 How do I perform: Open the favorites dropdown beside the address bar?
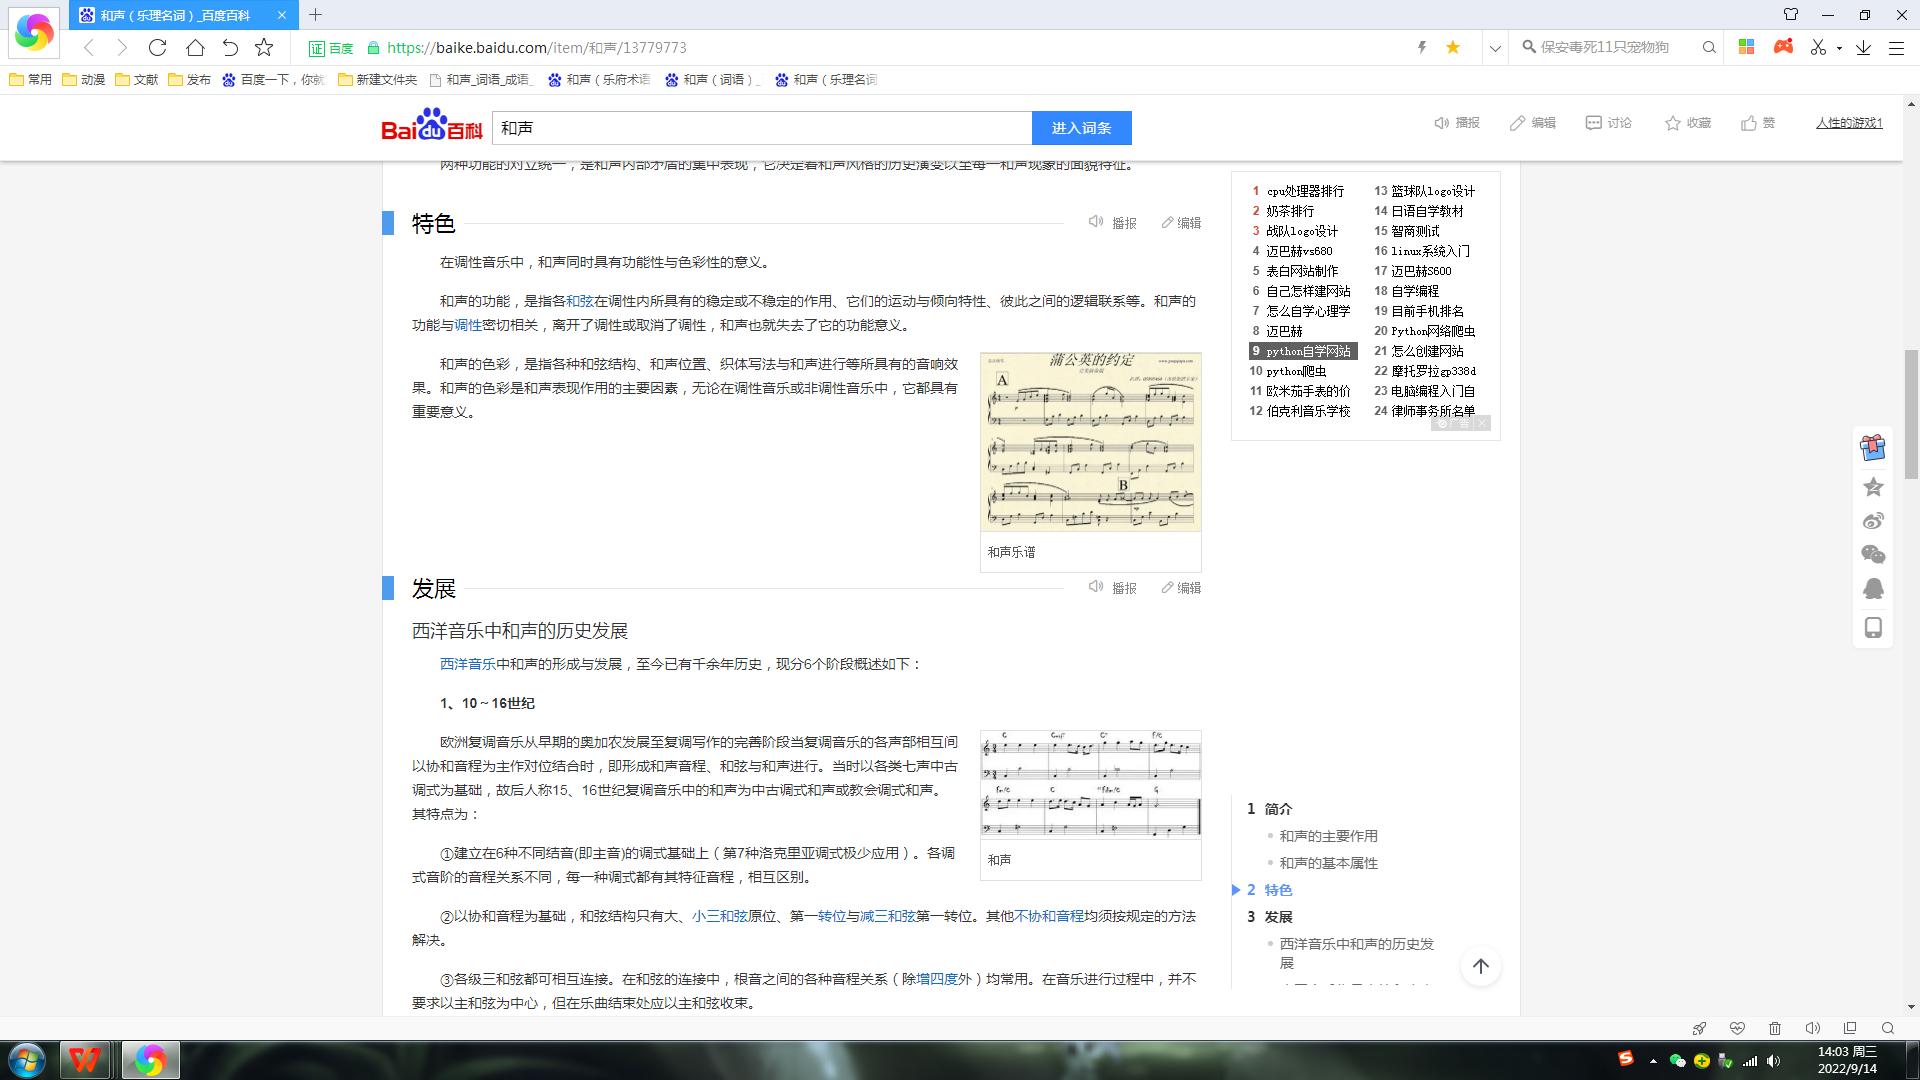click(x=1495, y=47)
